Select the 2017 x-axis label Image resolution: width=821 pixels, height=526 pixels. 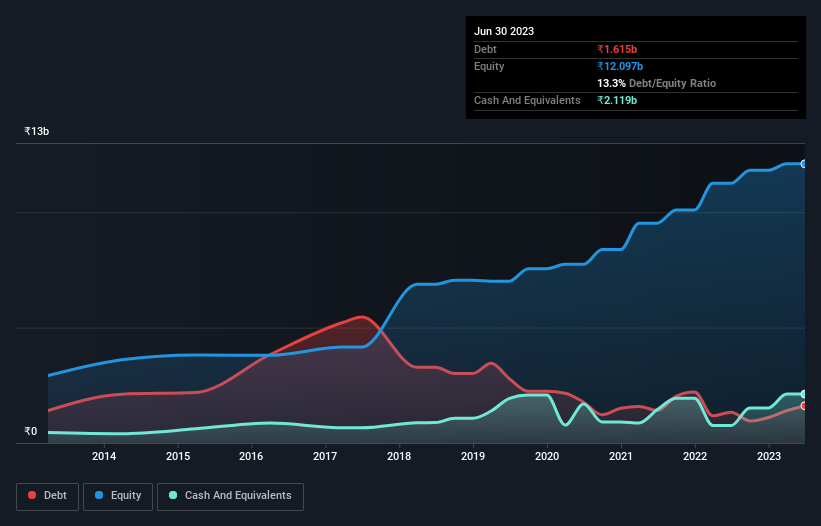click(x=325, y=456)
